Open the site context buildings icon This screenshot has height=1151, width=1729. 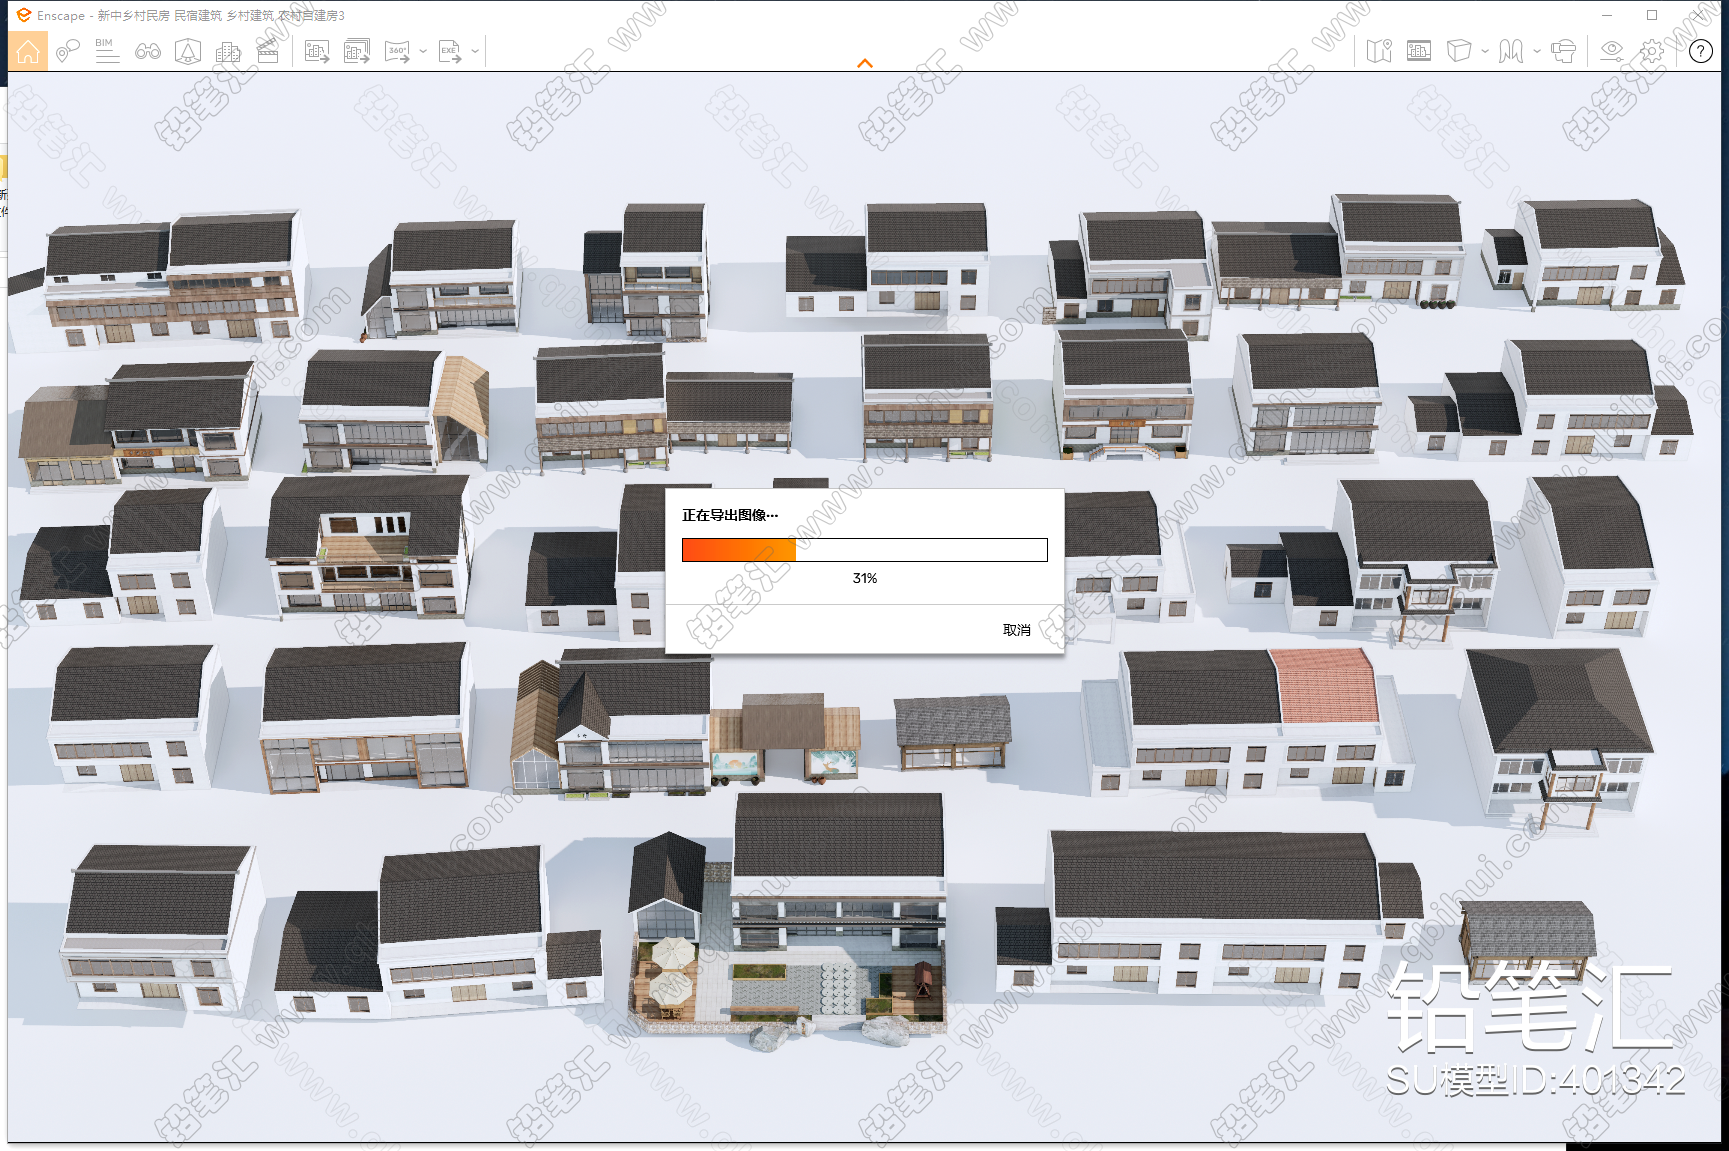pyautogui.click(x=228, y=51)
